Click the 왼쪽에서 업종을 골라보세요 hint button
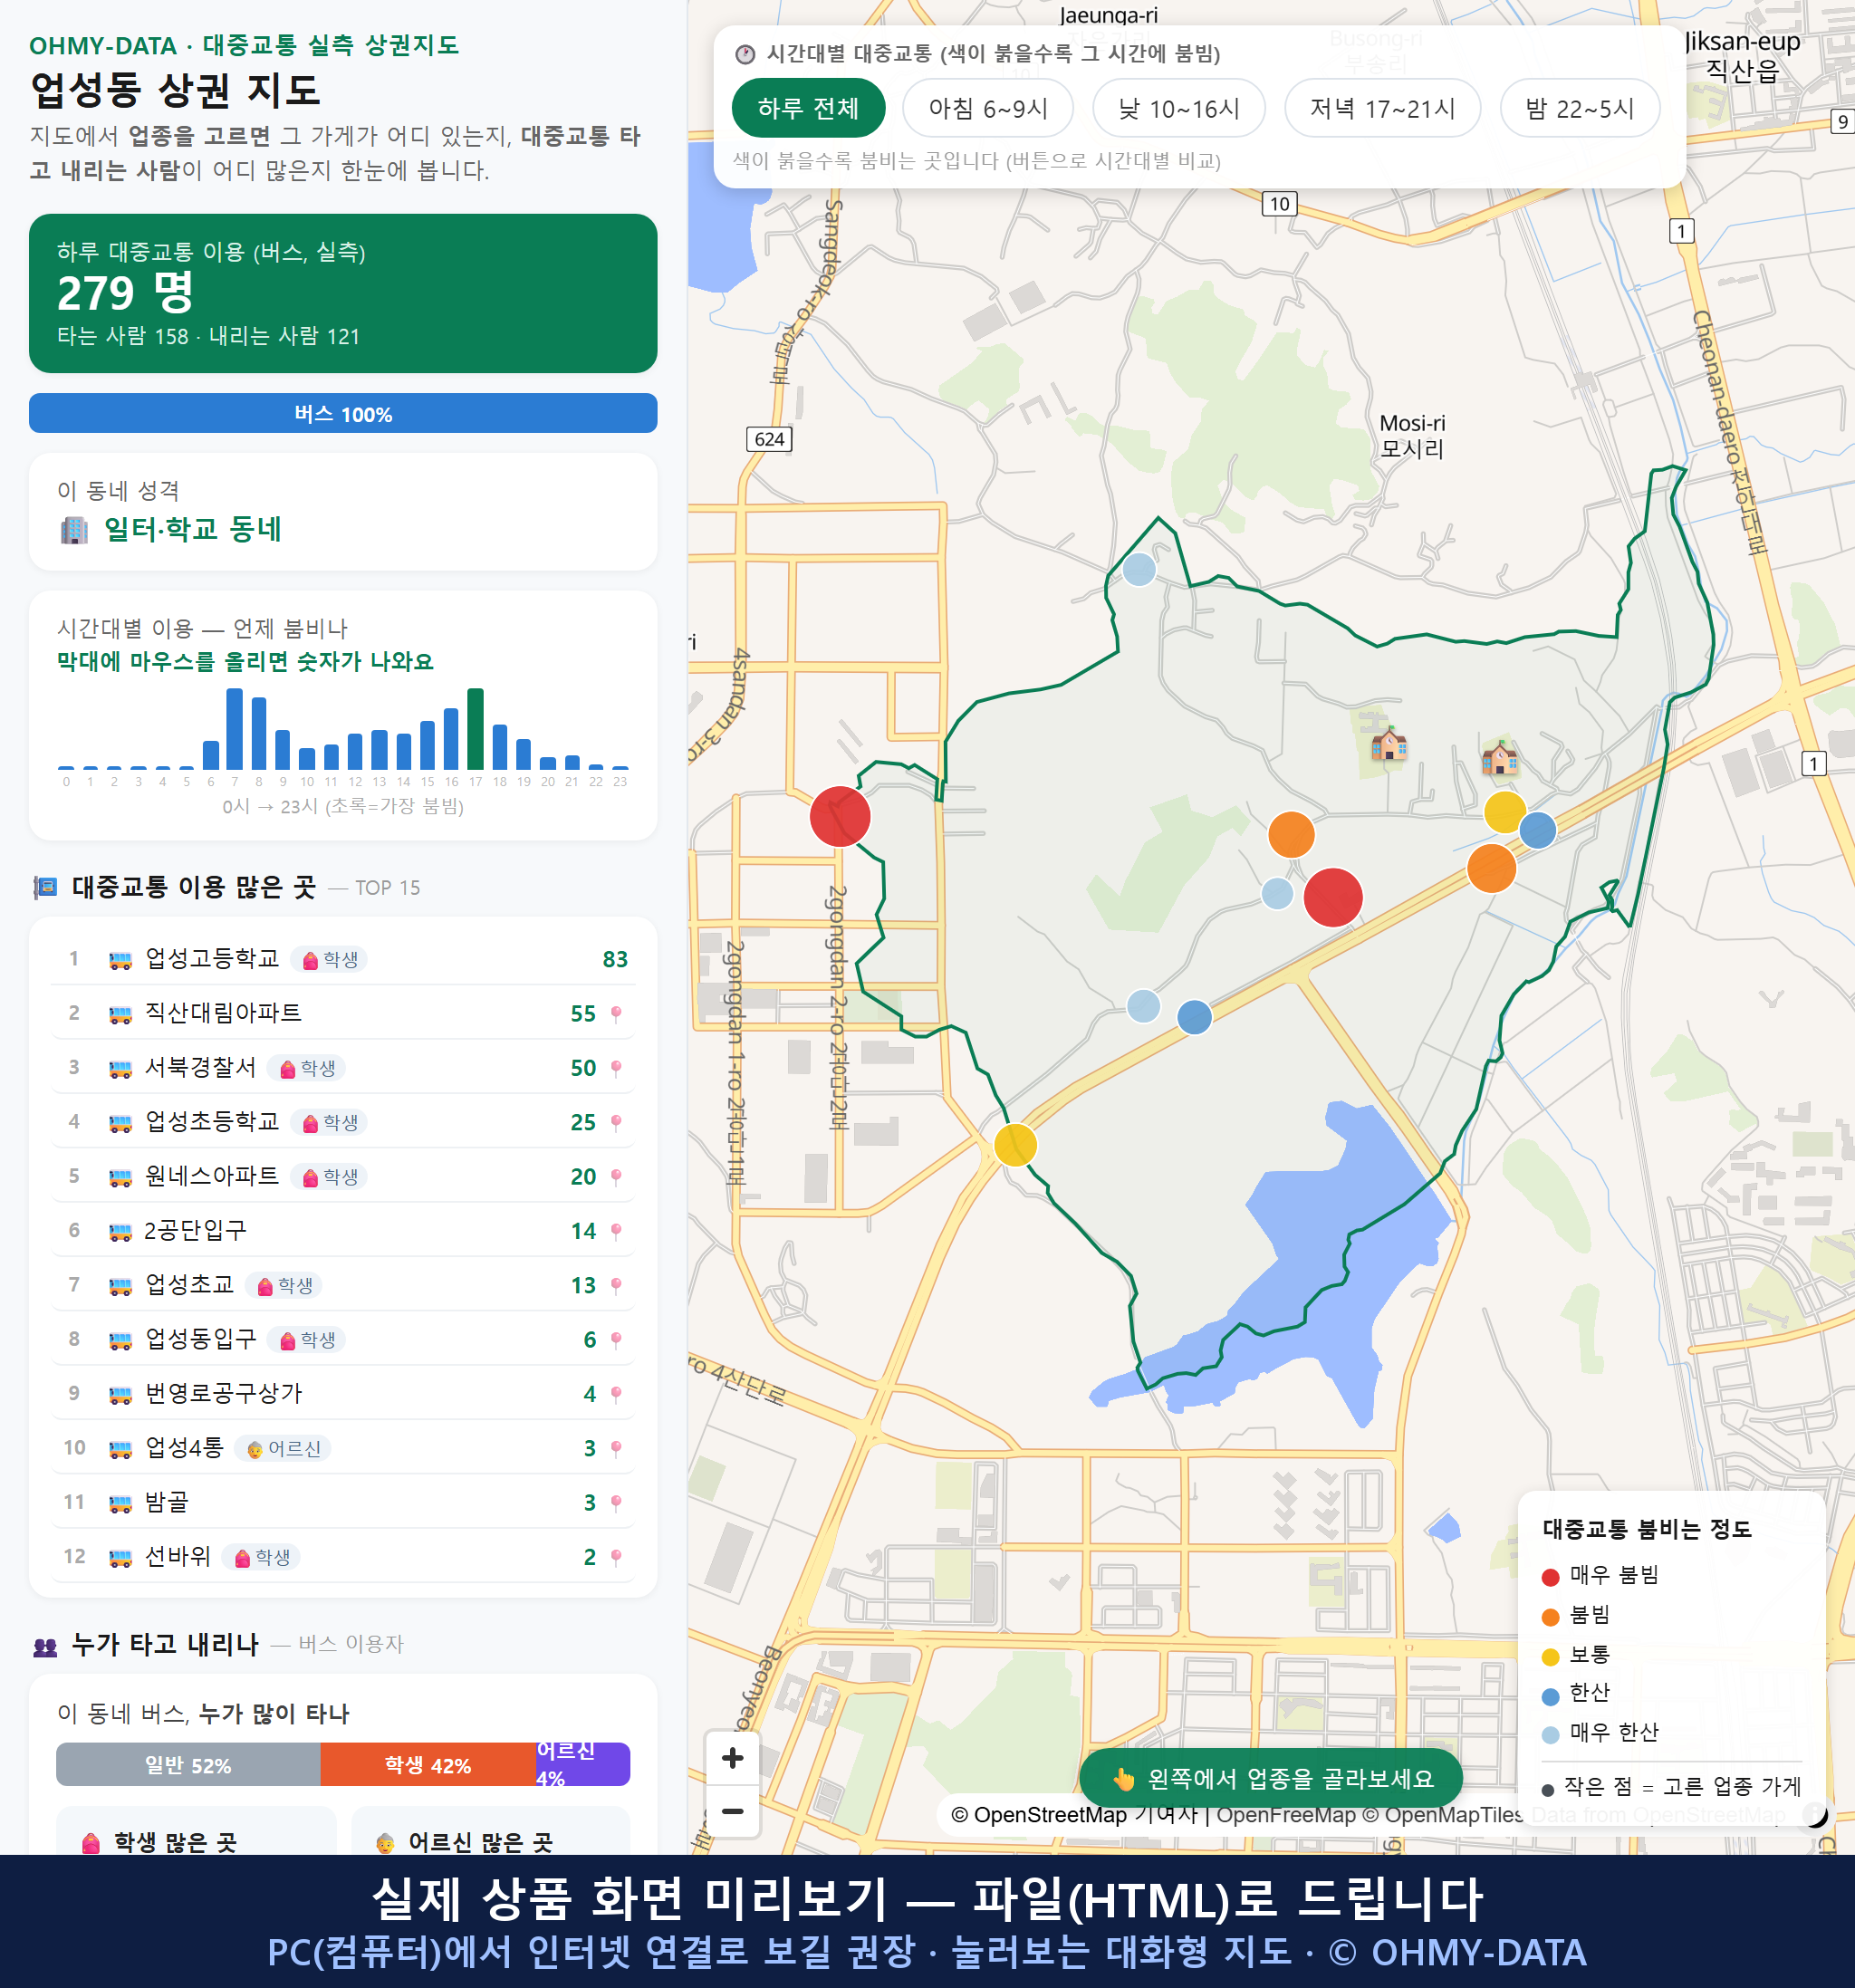 point(1271,1779)
